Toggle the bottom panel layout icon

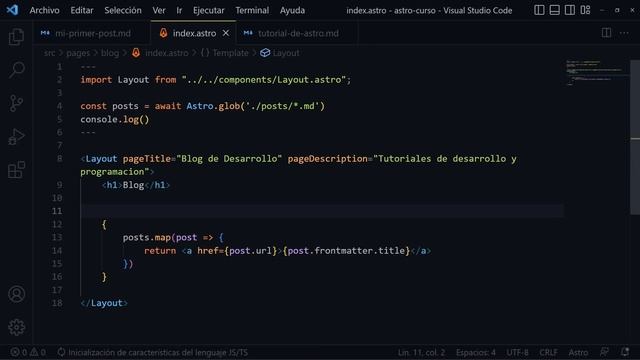coord(554,10)
